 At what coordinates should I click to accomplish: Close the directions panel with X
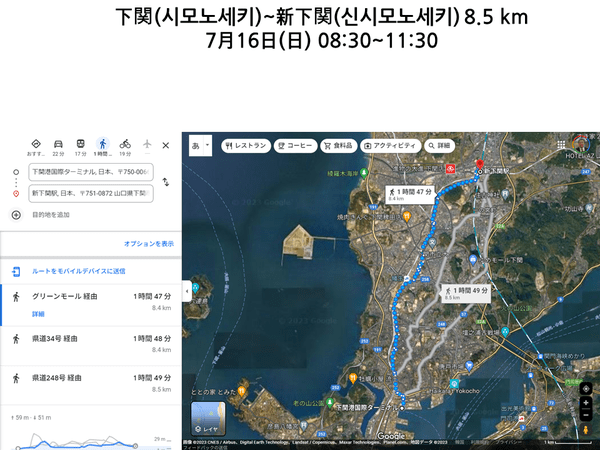166,145
